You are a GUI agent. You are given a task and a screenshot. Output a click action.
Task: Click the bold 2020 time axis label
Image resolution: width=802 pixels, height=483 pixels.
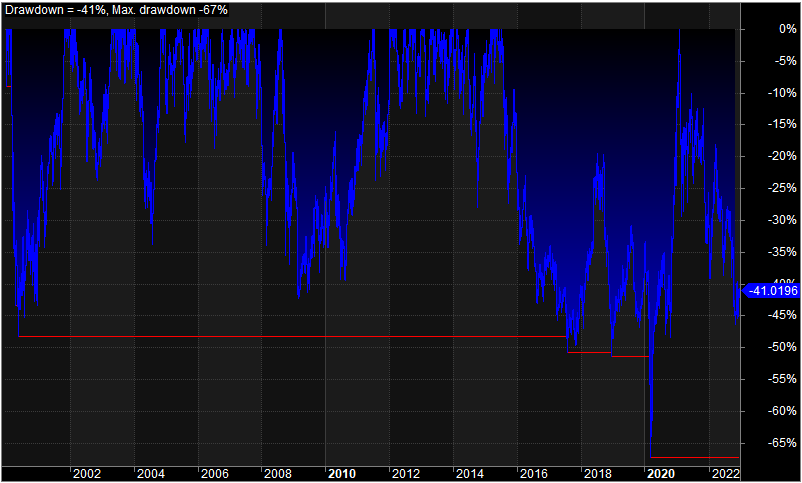pyautogui.click(x=660, y=474)
